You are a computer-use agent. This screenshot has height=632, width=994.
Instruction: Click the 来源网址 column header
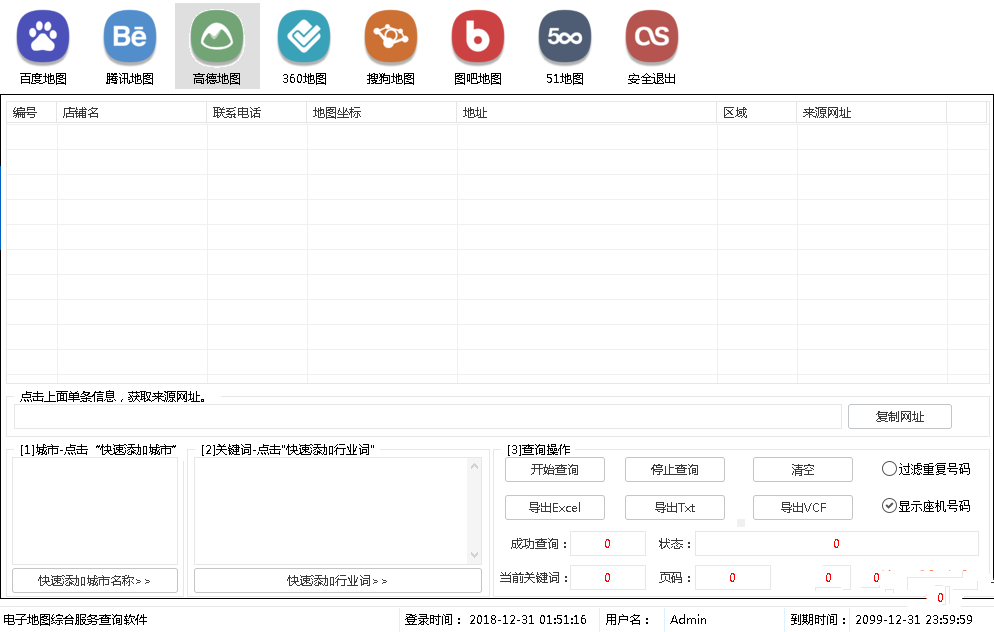pyautogui.click(x=872, y=113)
